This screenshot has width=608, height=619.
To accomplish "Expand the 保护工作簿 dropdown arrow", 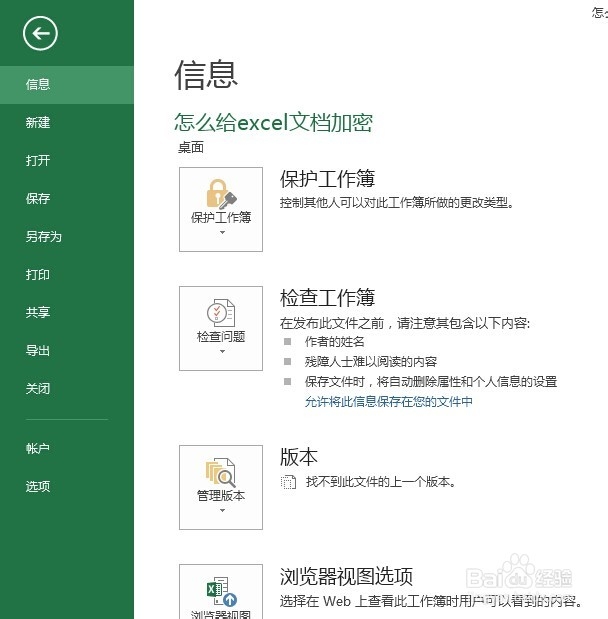I will [222, 233].
